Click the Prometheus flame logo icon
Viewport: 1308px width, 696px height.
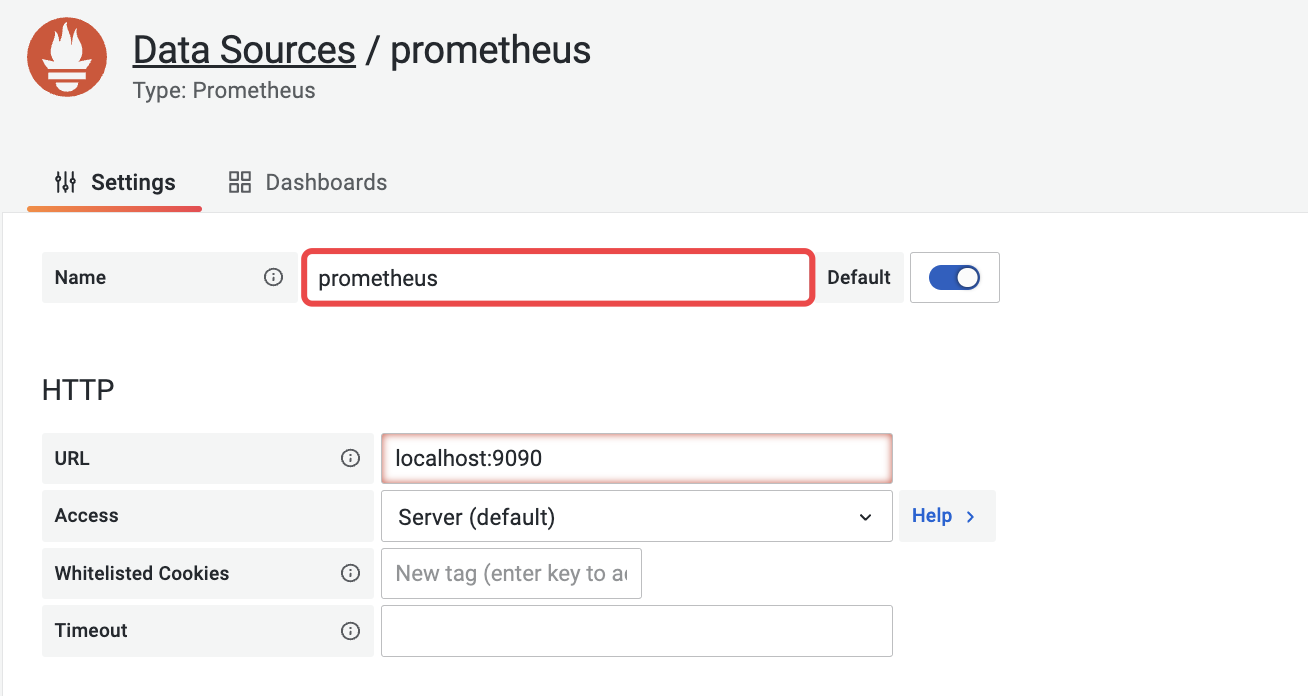67,57
